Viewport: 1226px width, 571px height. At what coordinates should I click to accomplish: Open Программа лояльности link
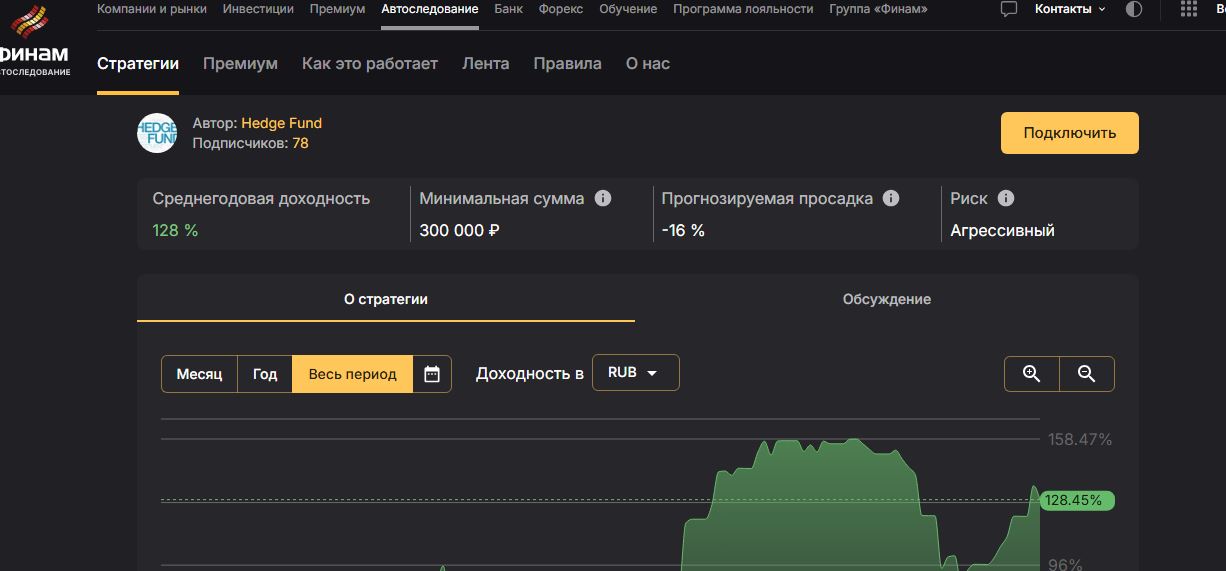[x=743, y=9]
